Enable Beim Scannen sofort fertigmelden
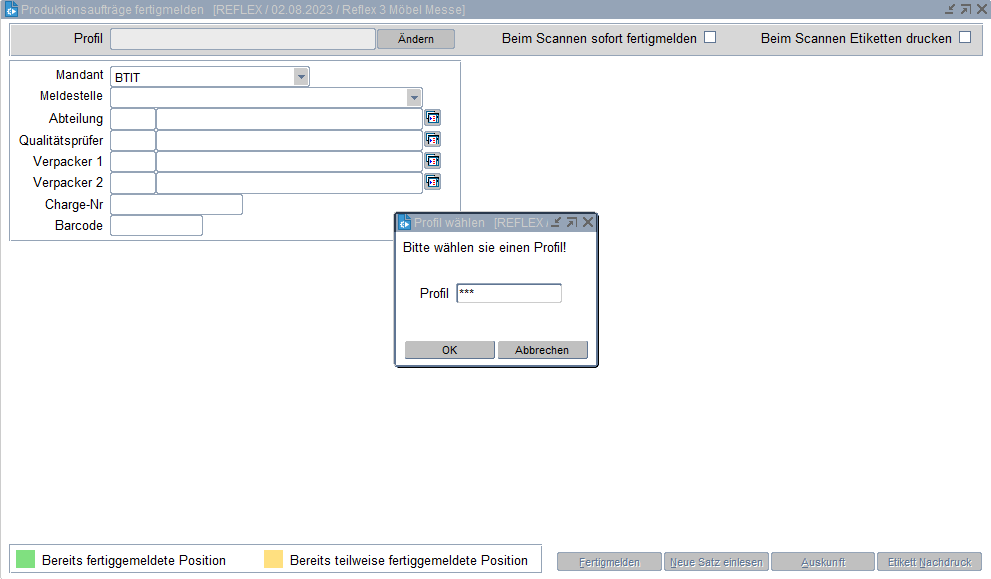The image size is (991, 579). pos(710,38)
